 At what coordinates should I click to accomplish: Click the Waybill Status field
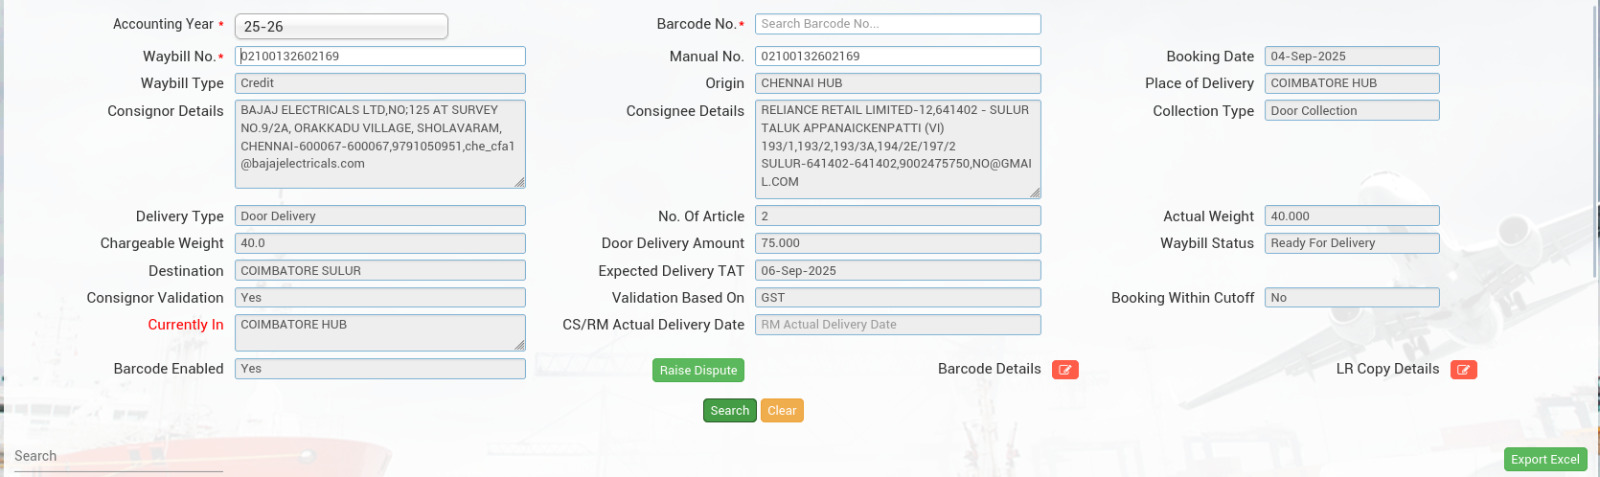1351,243
